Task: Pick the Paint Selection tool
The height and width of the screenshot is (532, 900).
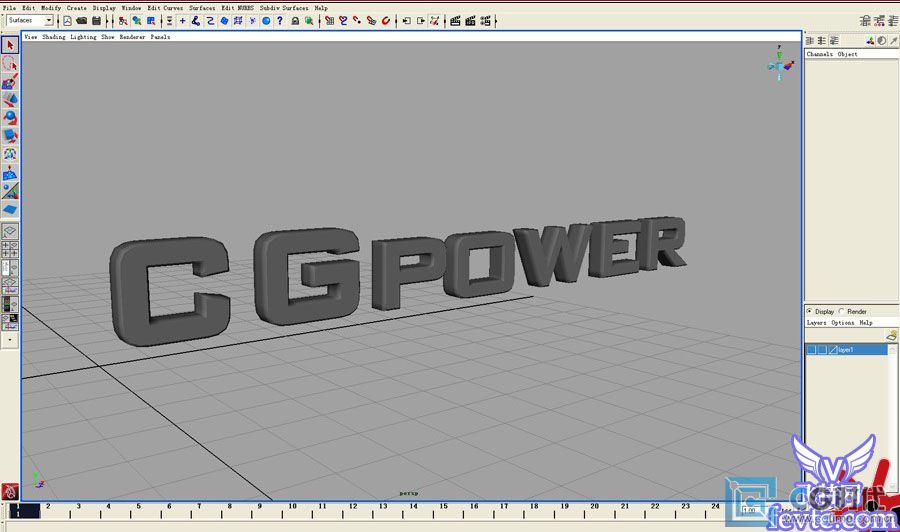Action: tap(10, 81)
